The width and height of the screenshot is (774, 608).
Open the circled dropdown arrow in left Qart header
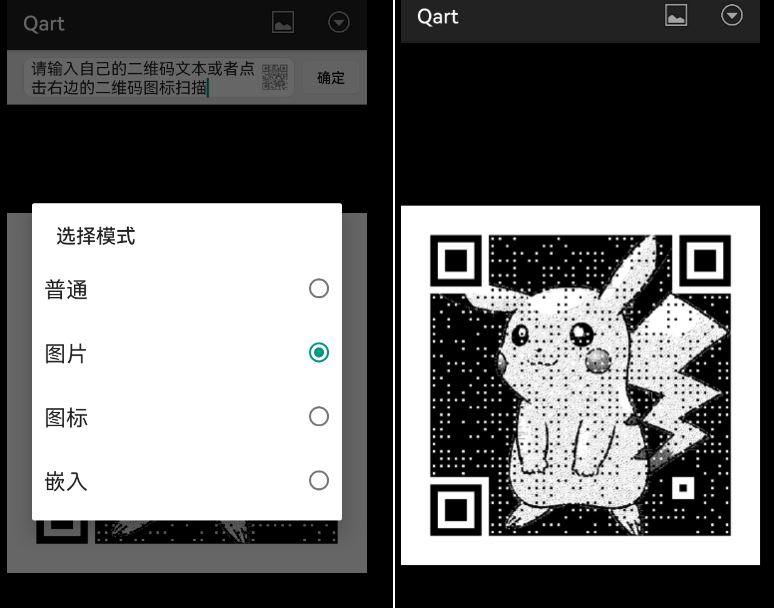click(339, 23)
